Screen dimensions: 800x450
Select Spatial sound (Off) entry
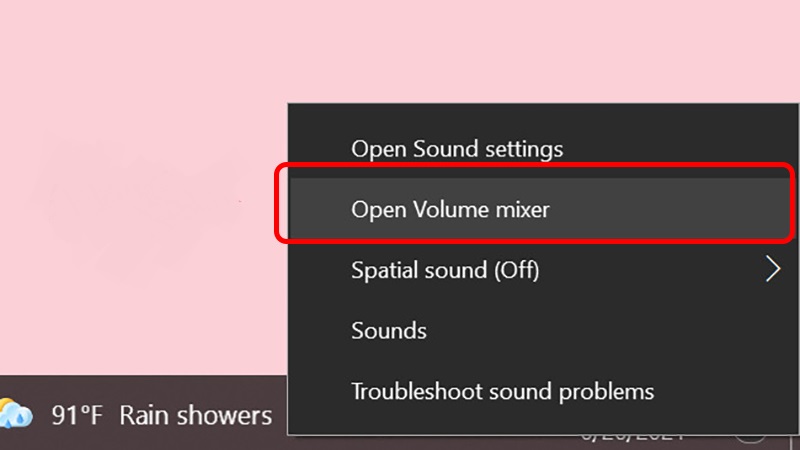(x=445, y=270)
